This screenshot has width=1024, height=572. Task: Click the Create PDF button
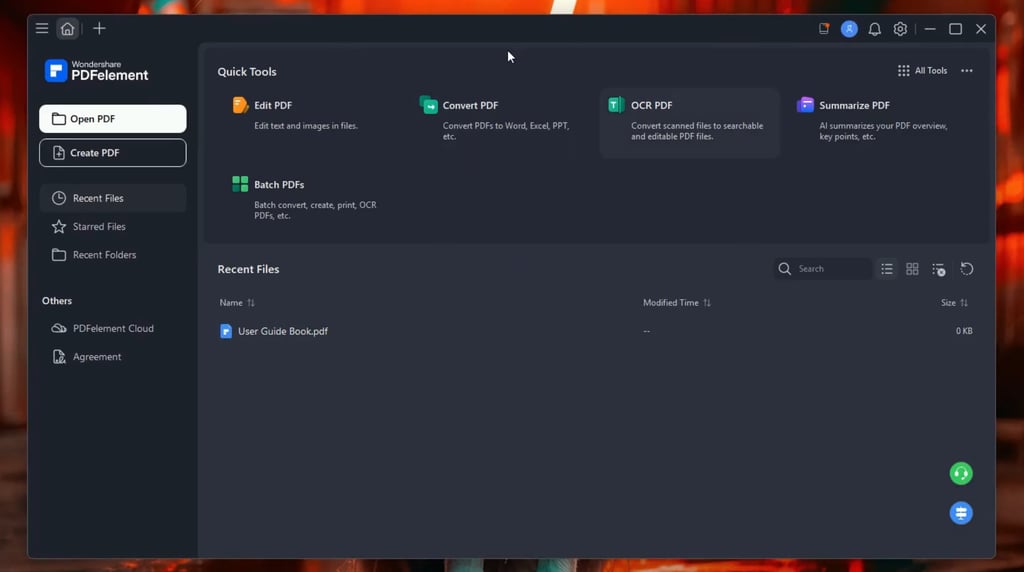coord(112,153)
